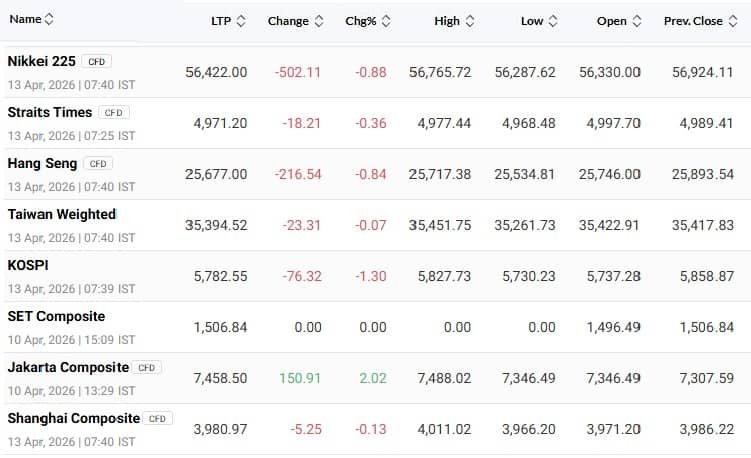This screenshot has height=458, width=751.
Task: Click the KOSPI index name
Action: click(28, 265)
